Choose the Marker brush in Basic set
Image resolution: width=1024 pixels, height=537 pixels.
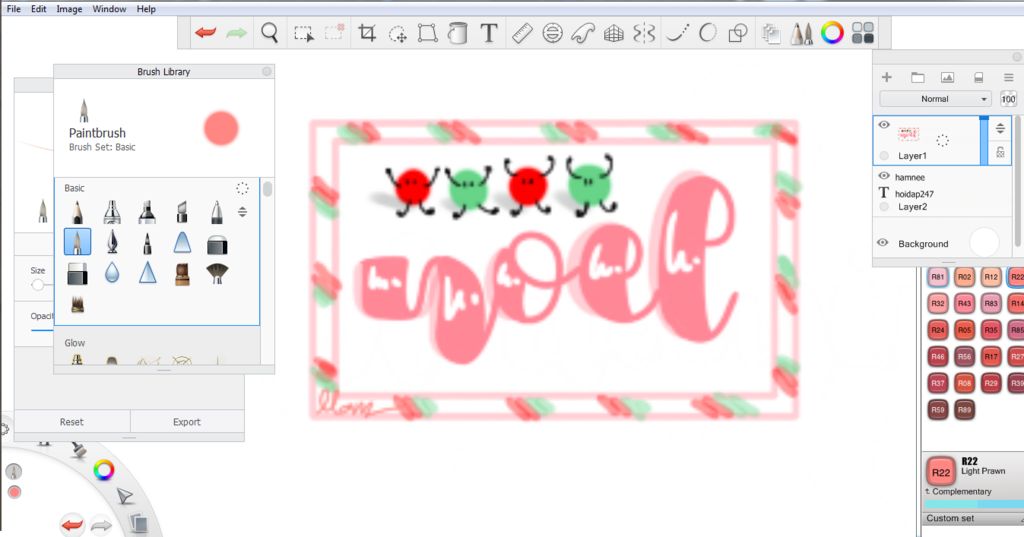click(x=147, y=212)
